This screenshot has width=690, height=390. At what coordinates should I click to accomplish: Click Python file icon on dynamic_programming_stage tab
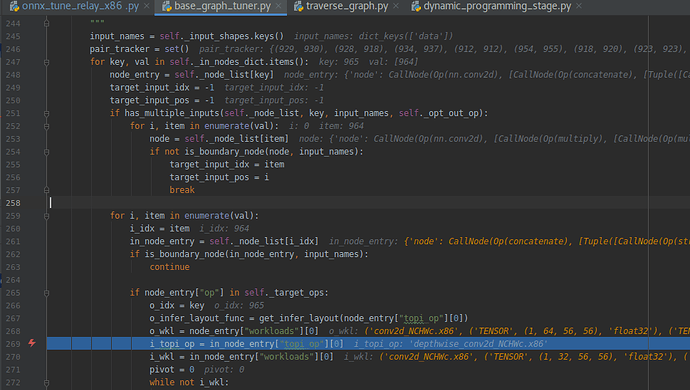[x=416, y=6]
